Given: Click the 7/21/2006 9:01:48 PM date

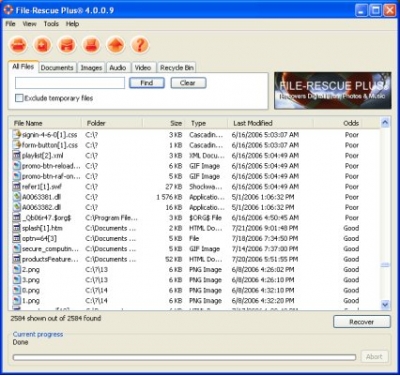Looking at the screenshot, I should [x=265, y=228].
